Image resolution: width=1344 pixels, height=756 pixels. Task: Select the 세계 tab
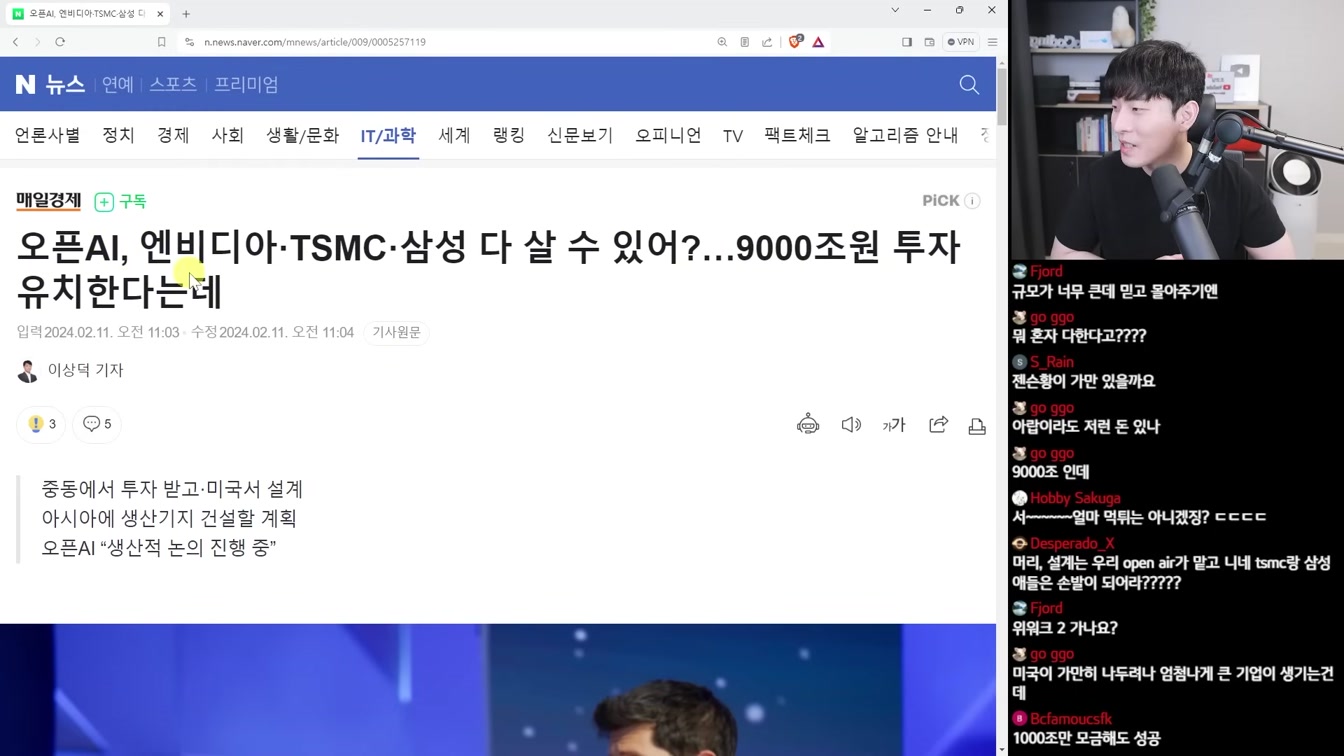pyautogui.click(x=454, y=135)
